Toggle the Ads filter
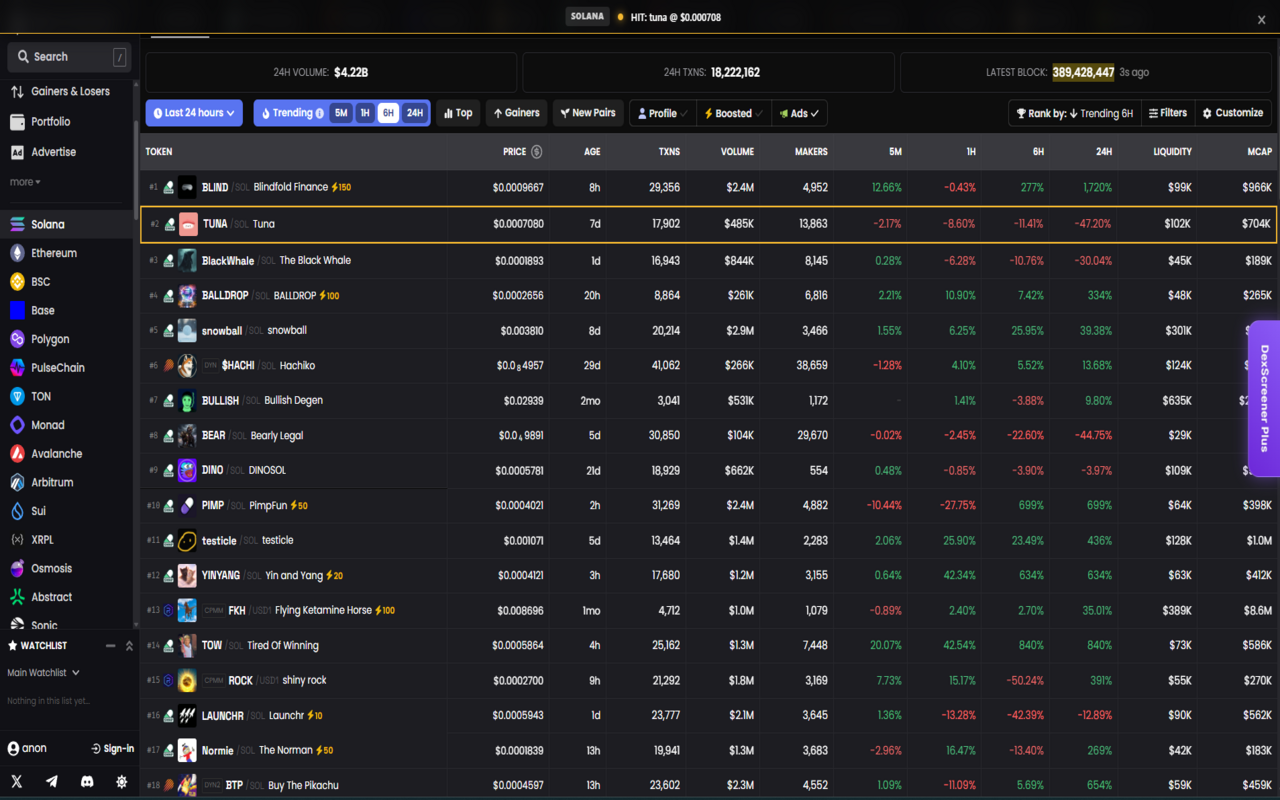Image resolution: width=1280 pixels, height=800 pixels. pos(799,113)
